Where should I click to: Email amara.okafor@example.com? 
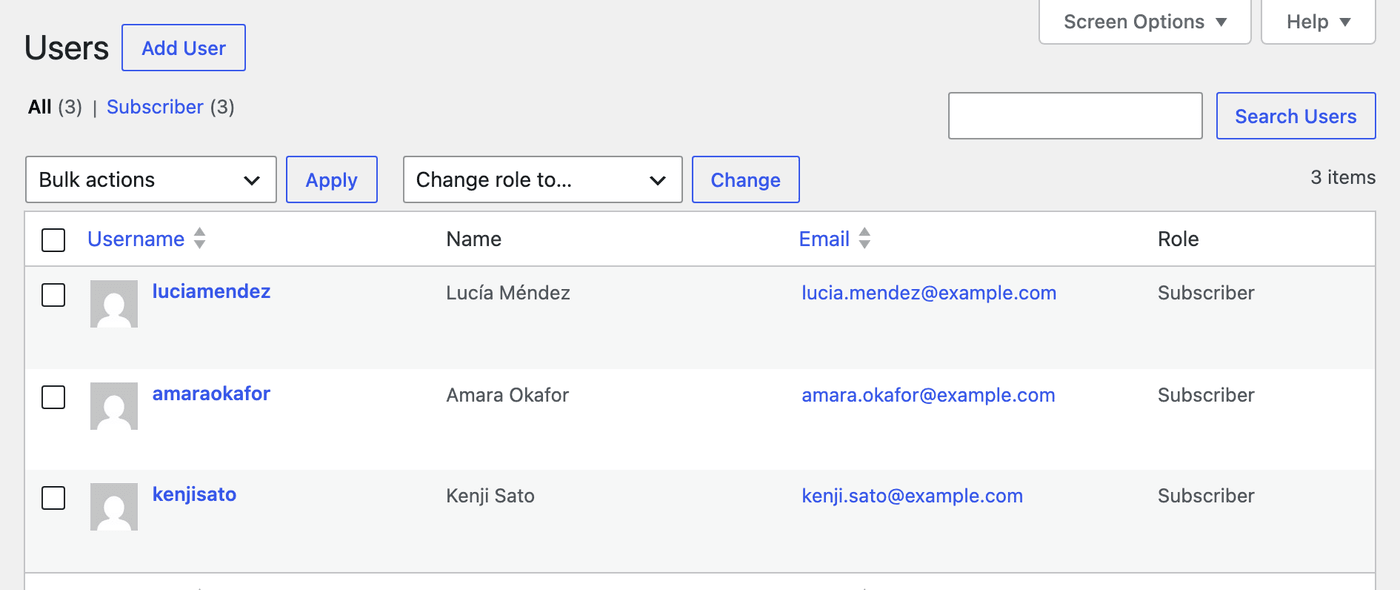click(x=928, y=395)
